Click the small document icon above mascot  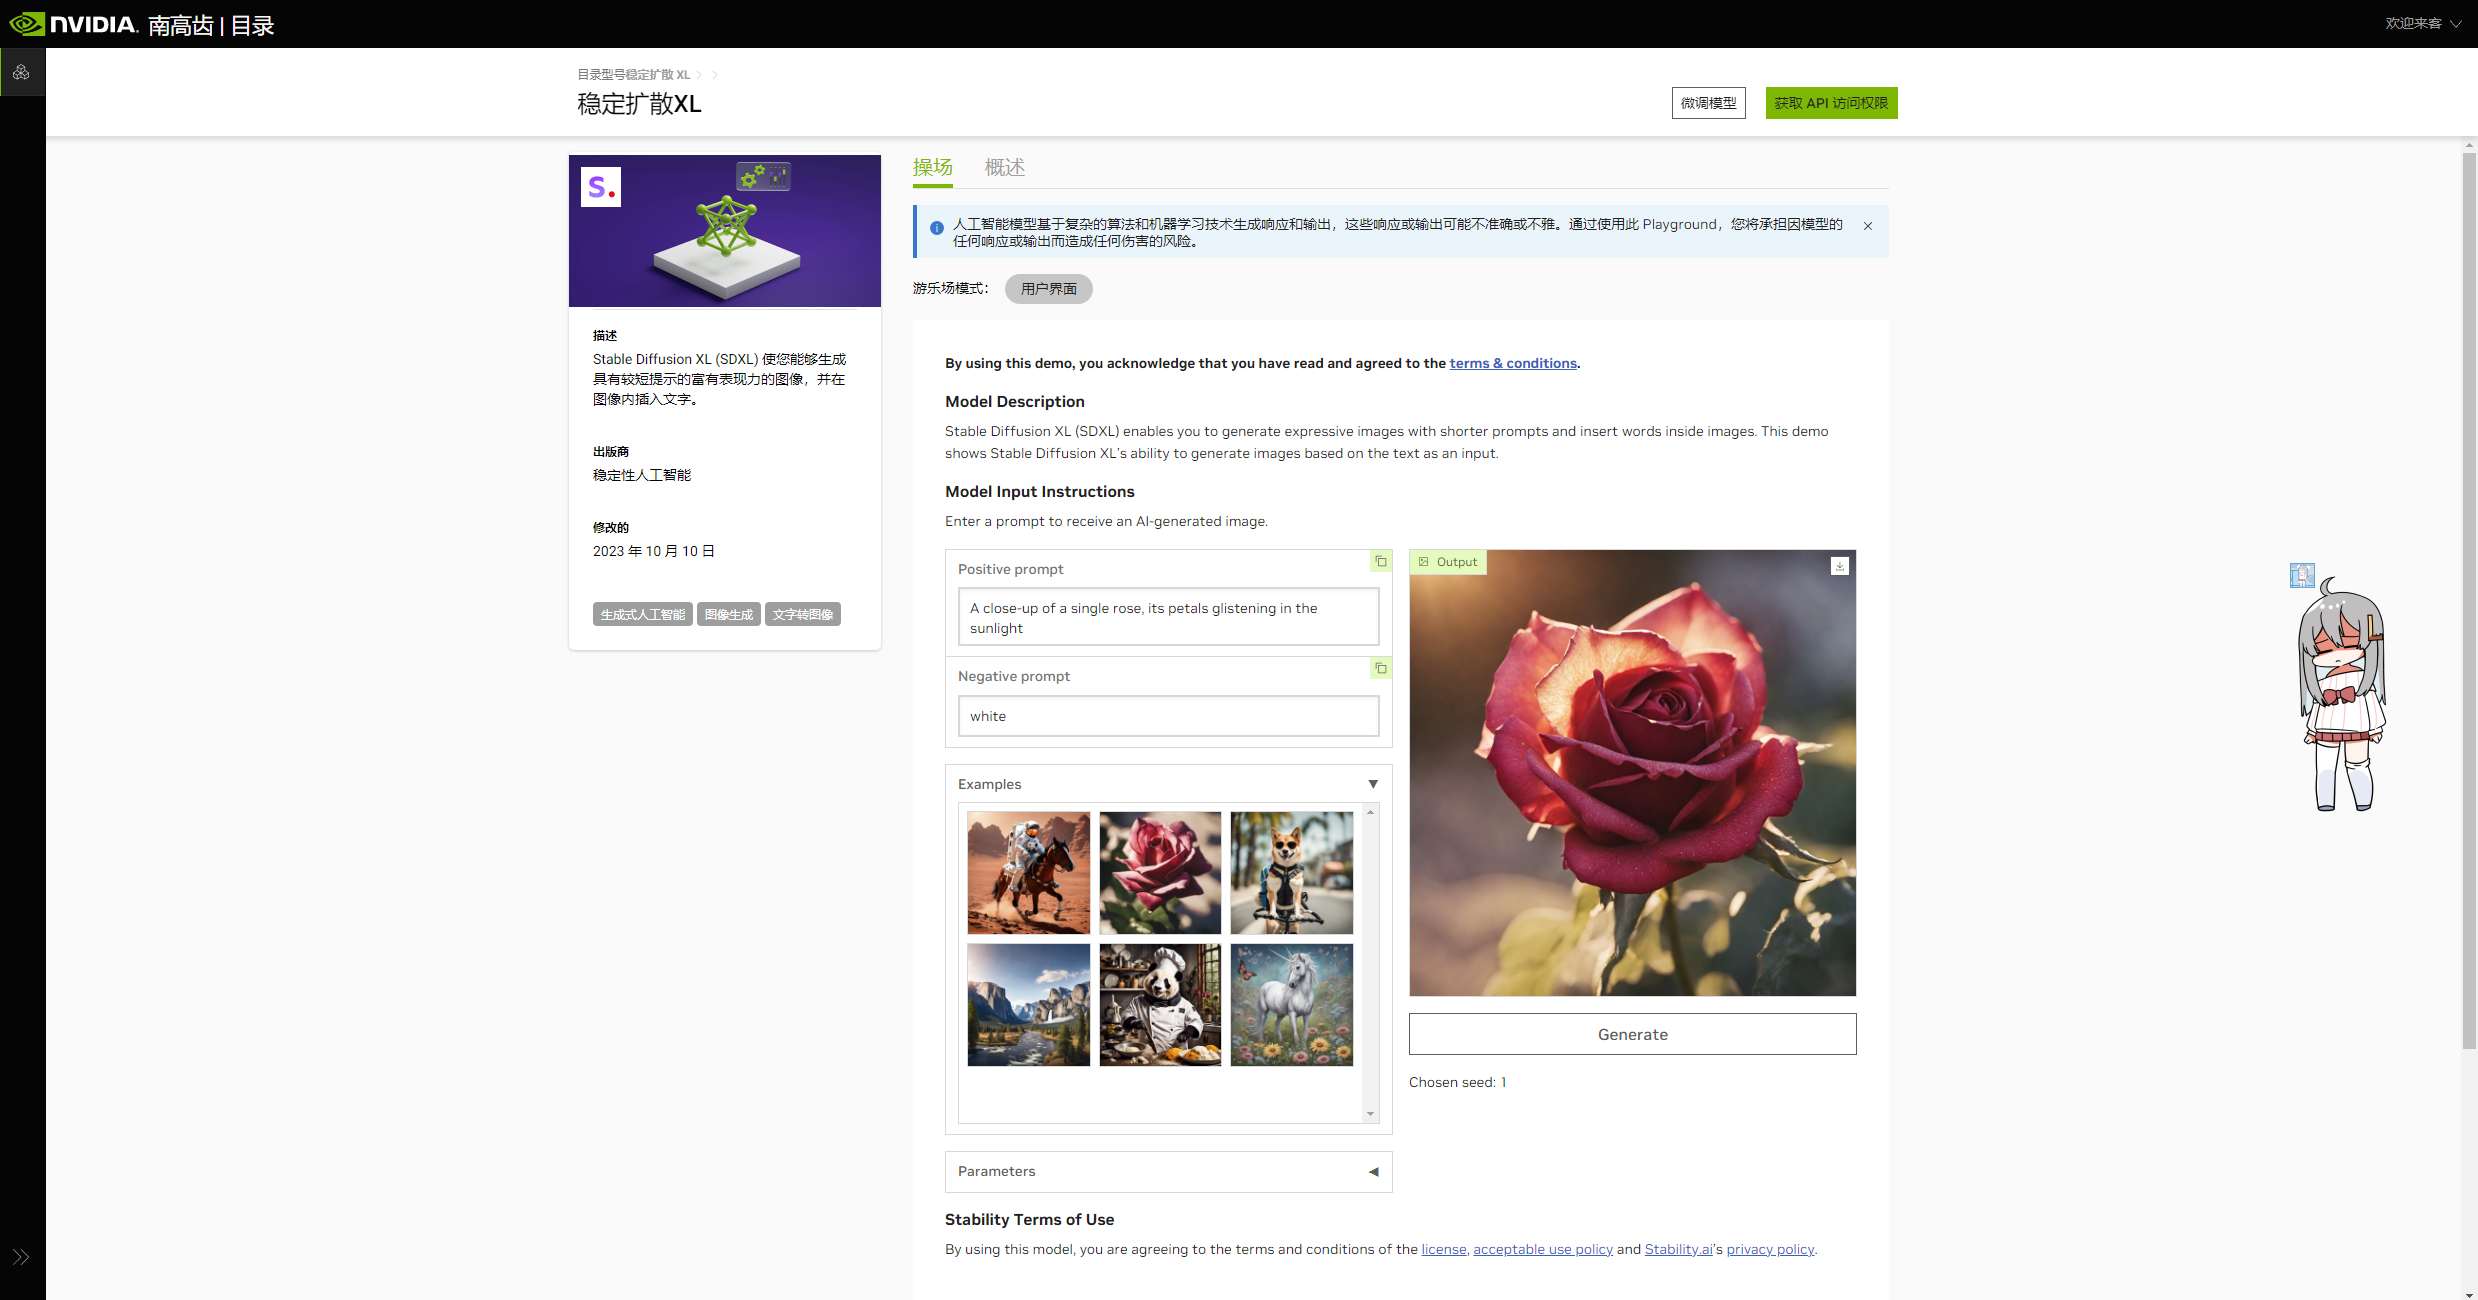coord(2302,575)
